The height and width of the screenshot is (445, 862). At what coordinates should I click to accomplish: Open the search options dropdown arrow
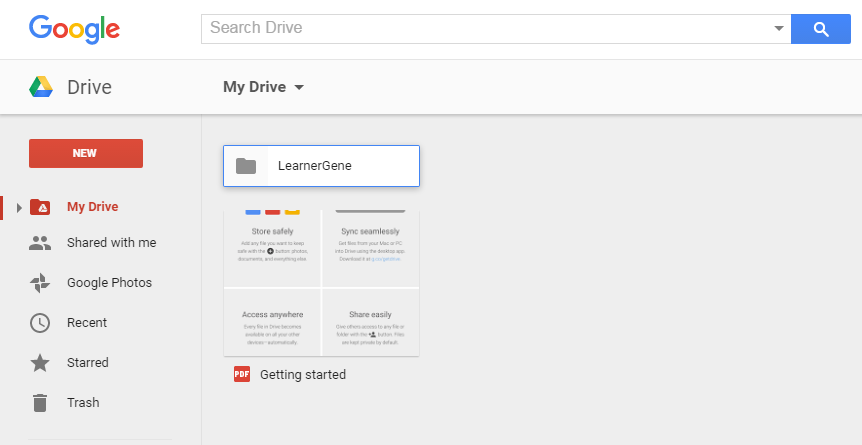pos(778,29)
